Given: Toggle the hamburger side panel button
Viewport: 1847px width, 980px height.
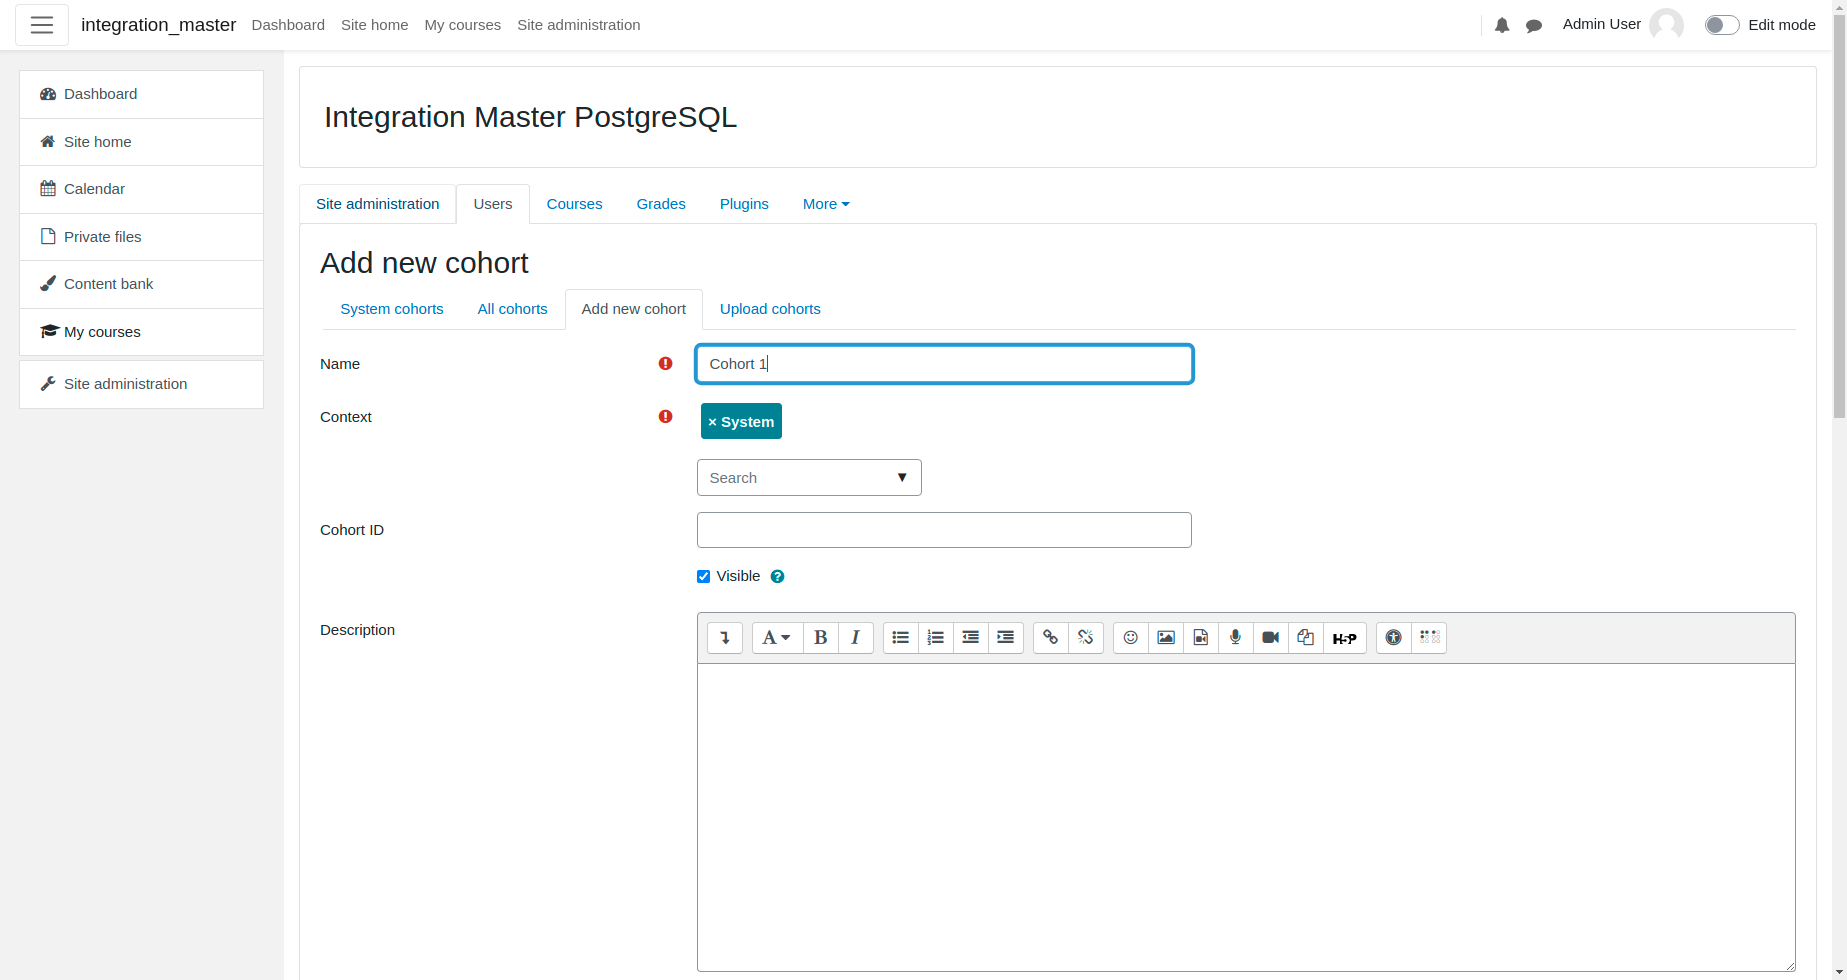Looking at the screenshot, I should [x=42, y=25].
